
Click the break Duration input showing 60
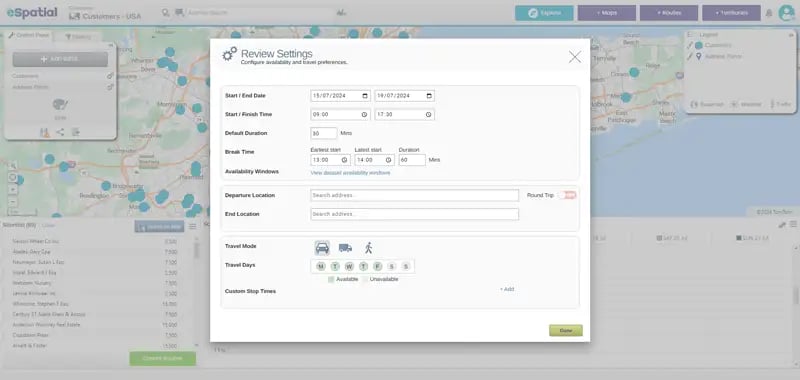tap(412, 160)
